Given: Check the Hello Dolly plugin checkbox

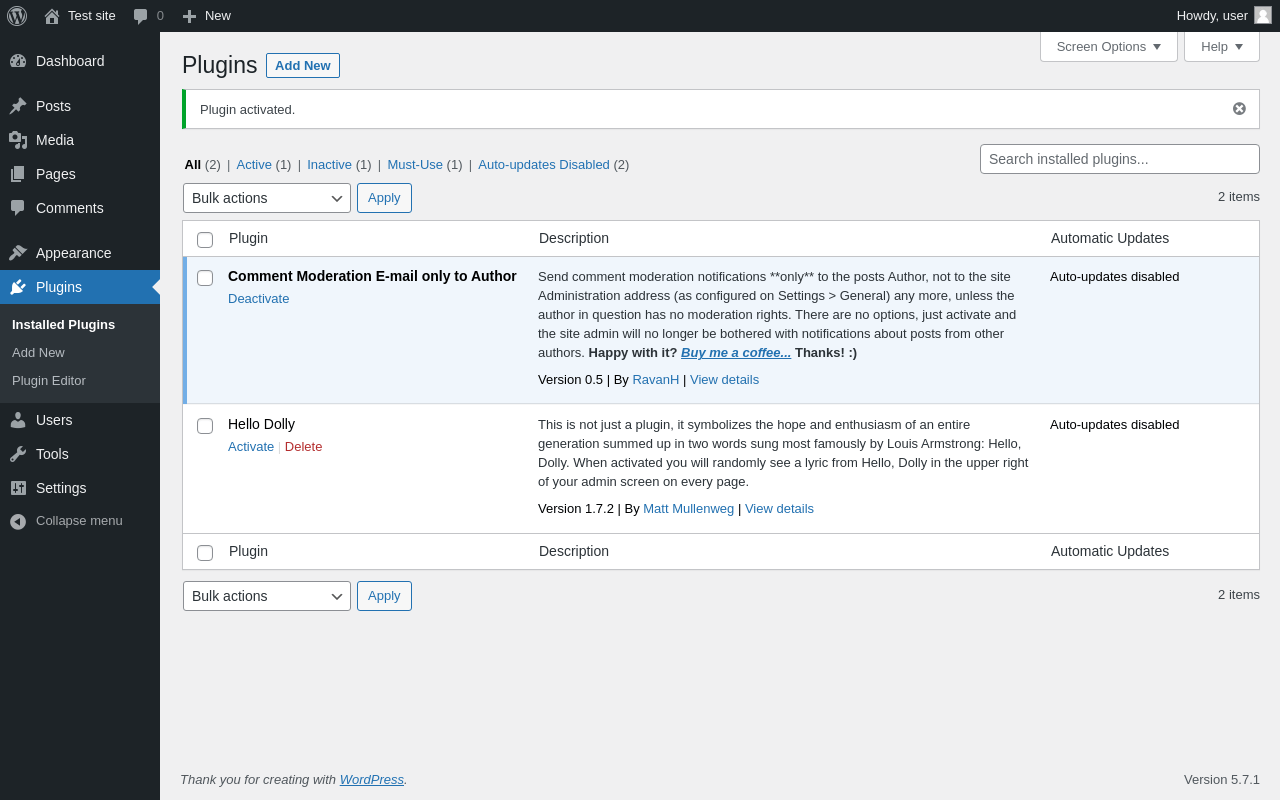Looking at the screenshot, I should coord(205,426).
